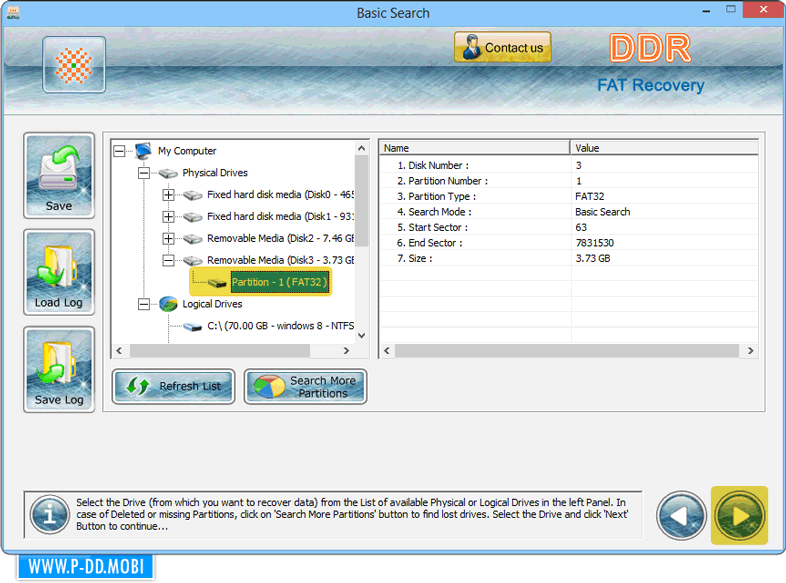Click the checkered logo icon in header

tap(74, 64)
